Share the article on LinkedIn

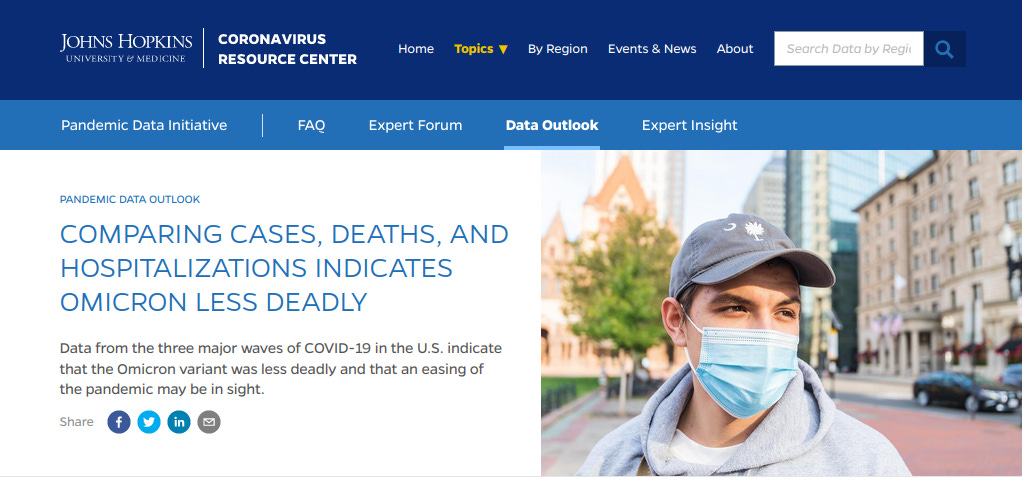(179, 422)
